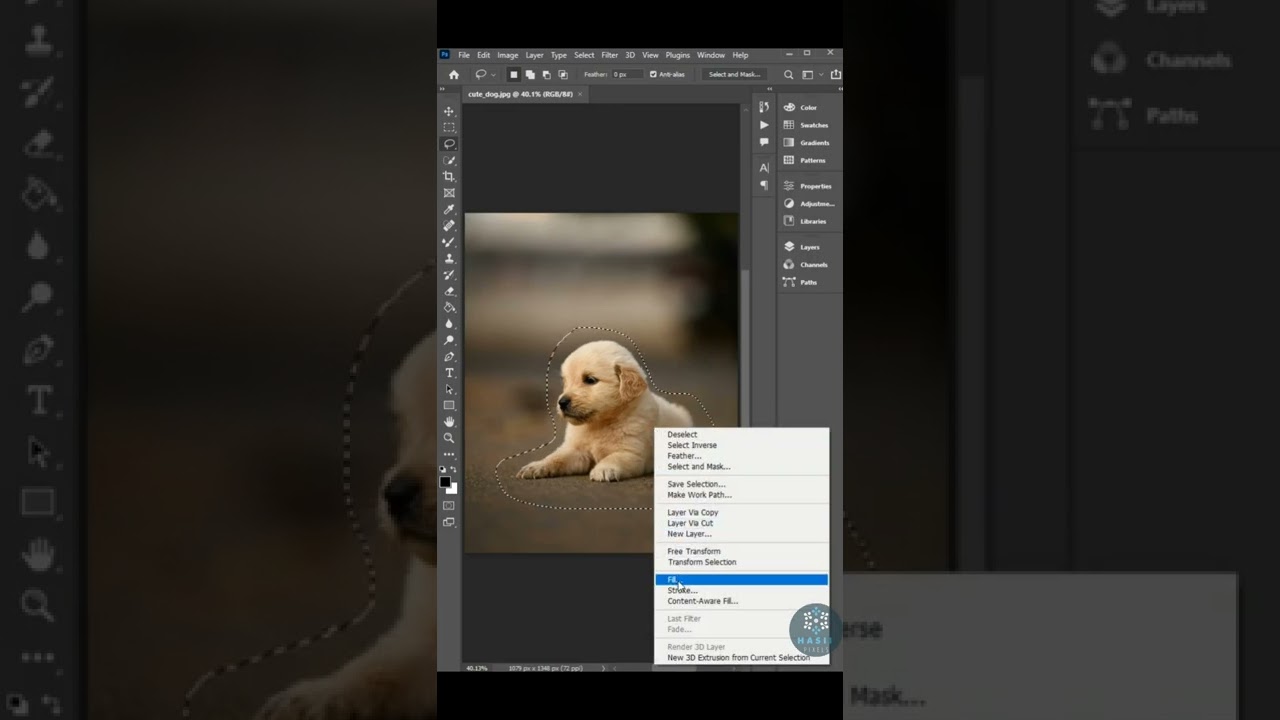1280x720 pixels.
Task: Open the Actions panel play icon
Action: 764,125
